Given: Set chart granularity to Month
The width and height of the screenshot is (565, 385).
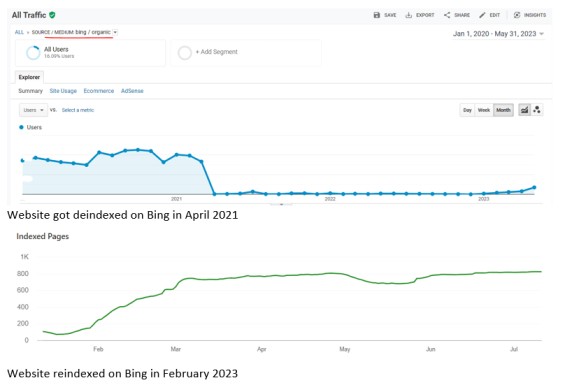Looking at the screenshot, I should pyautogui.click(x=503, y=110).
